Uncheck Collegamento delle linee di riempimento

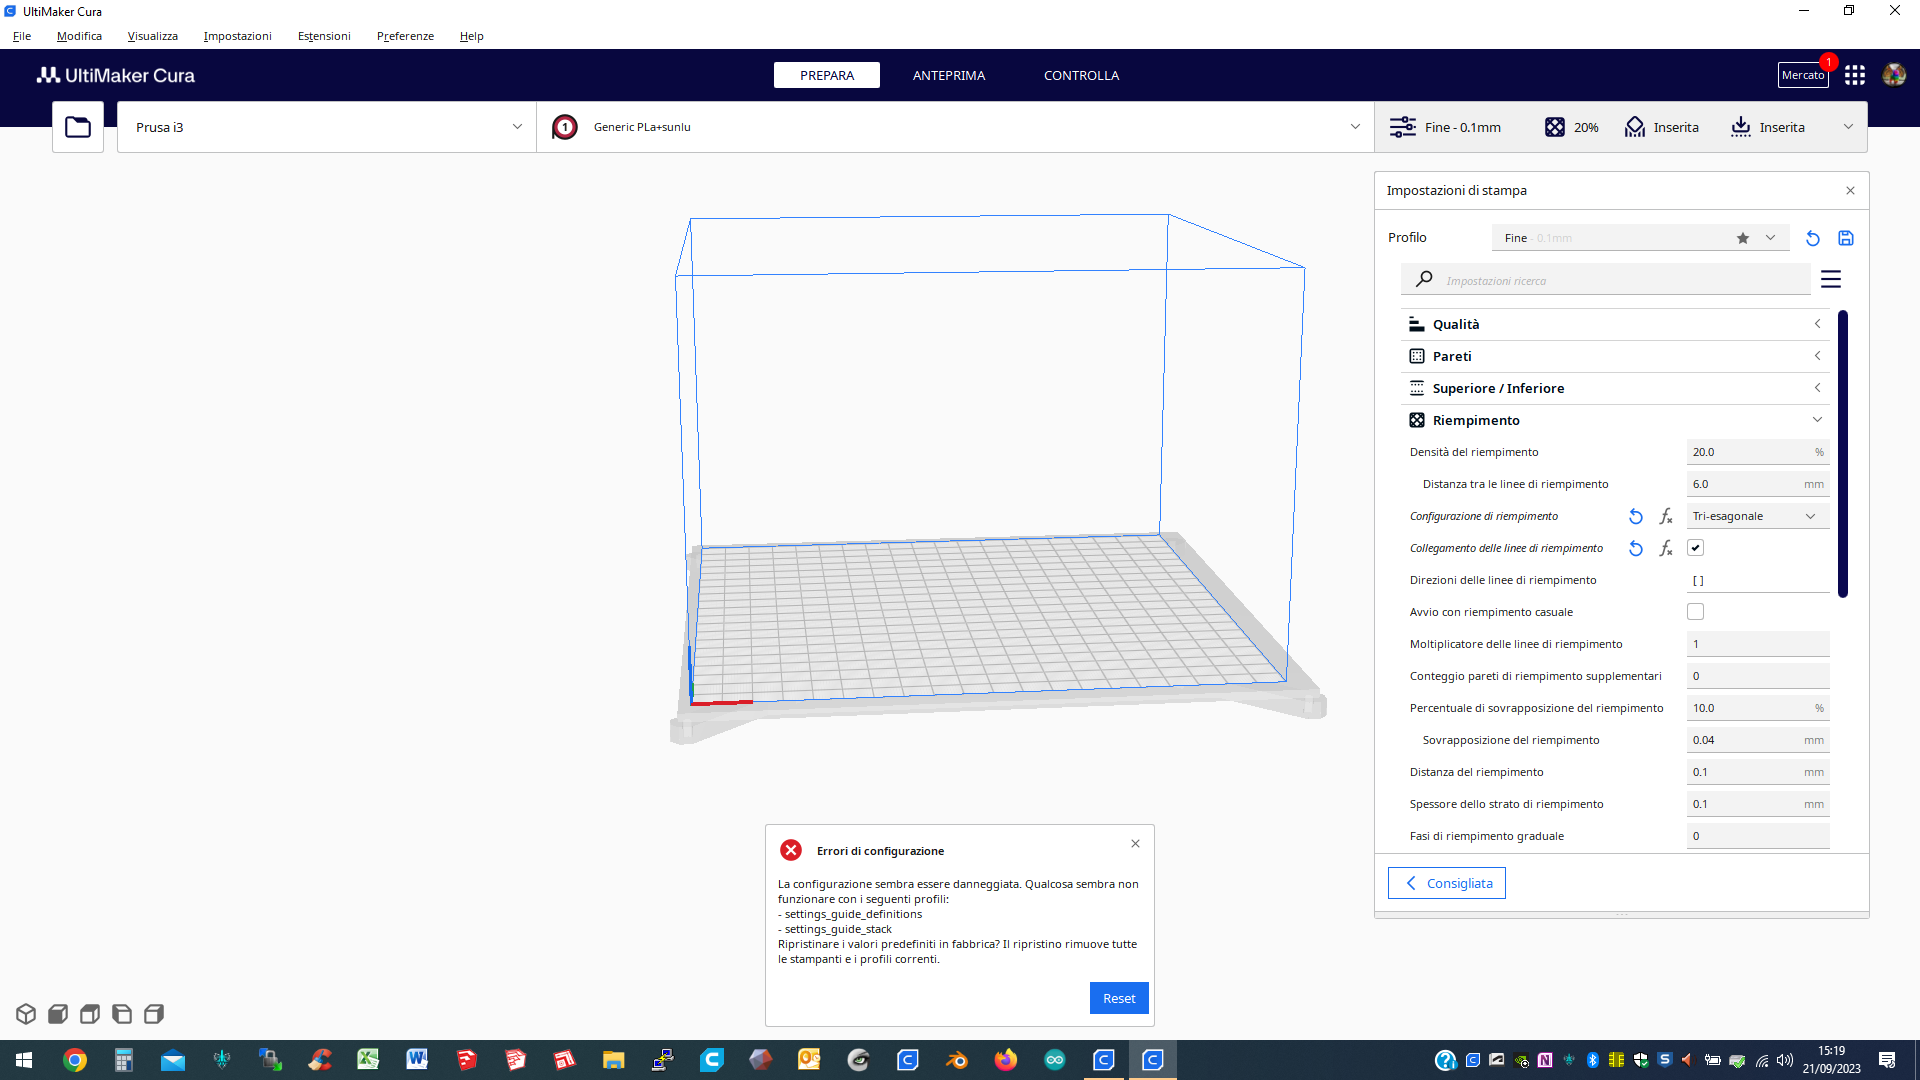(1695, 547)
